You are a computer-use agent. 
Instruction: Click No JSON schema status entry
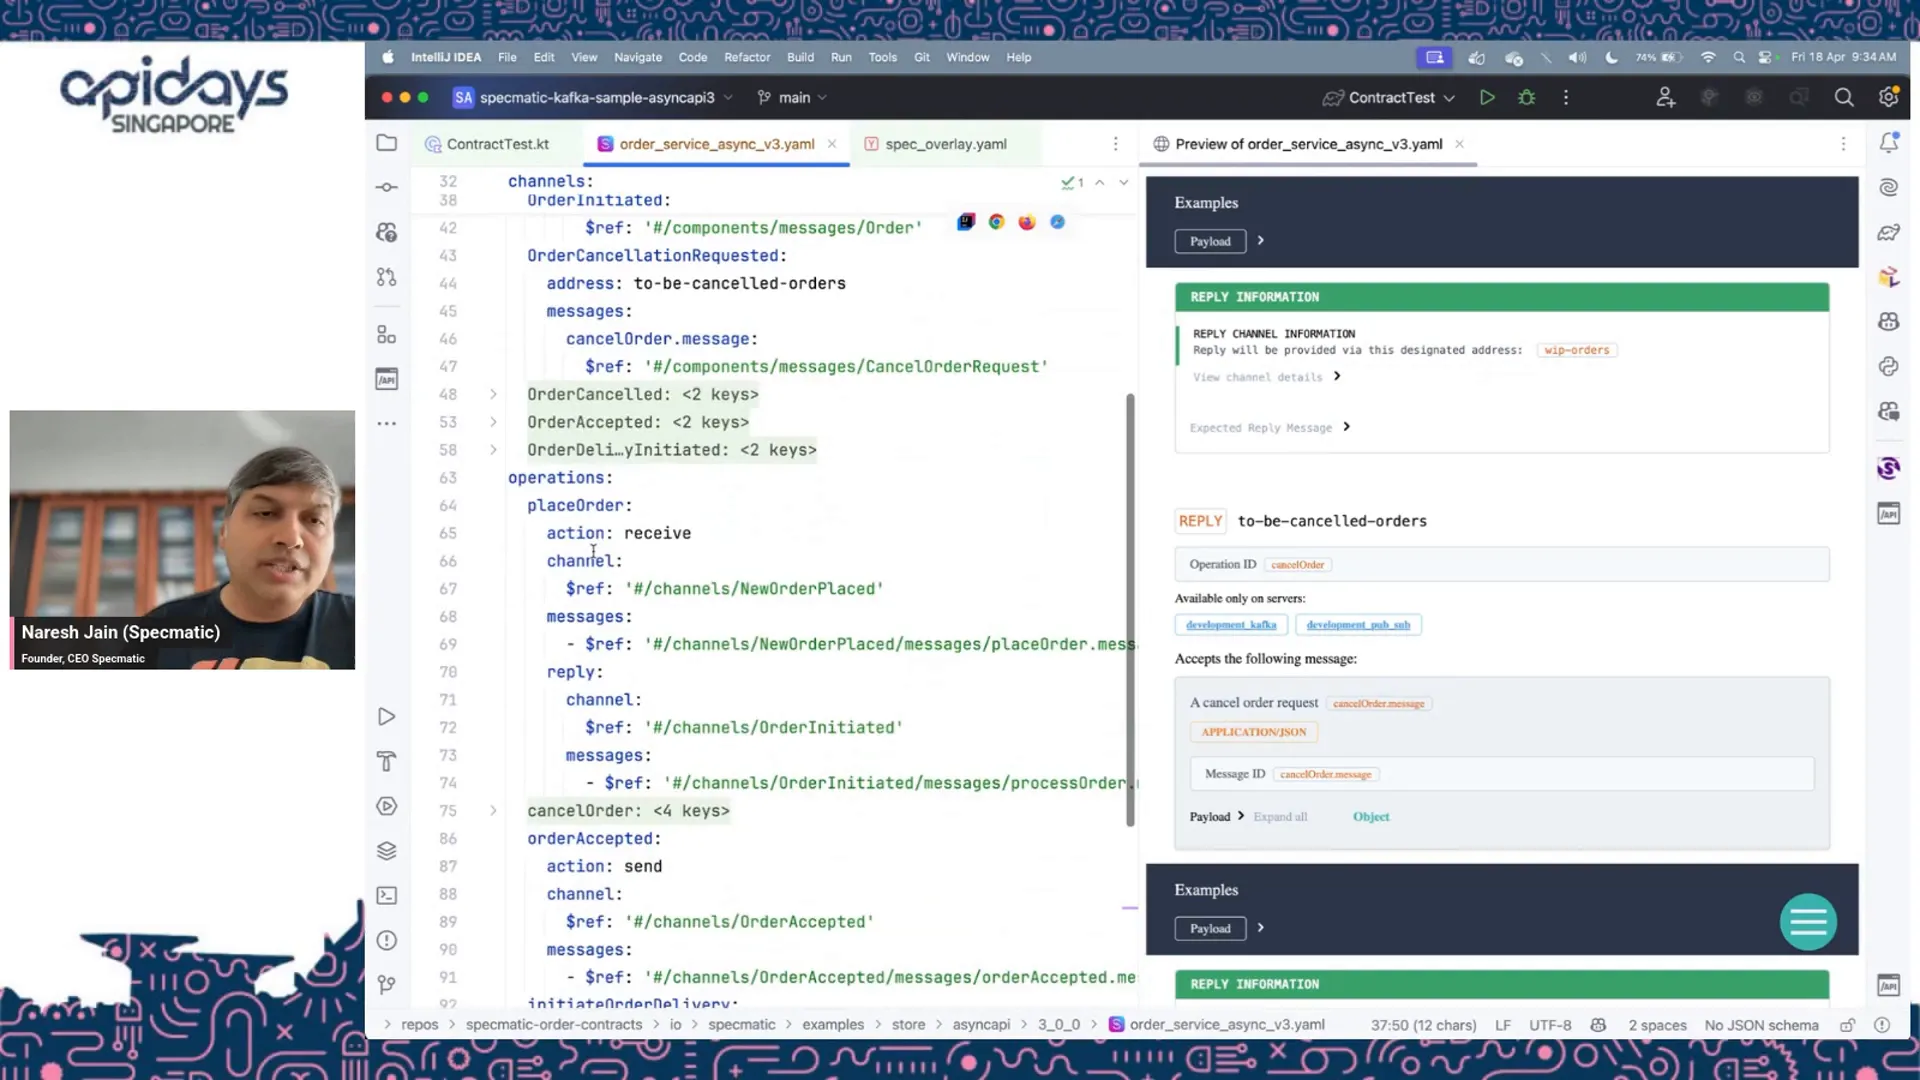pos(1761,1025)
